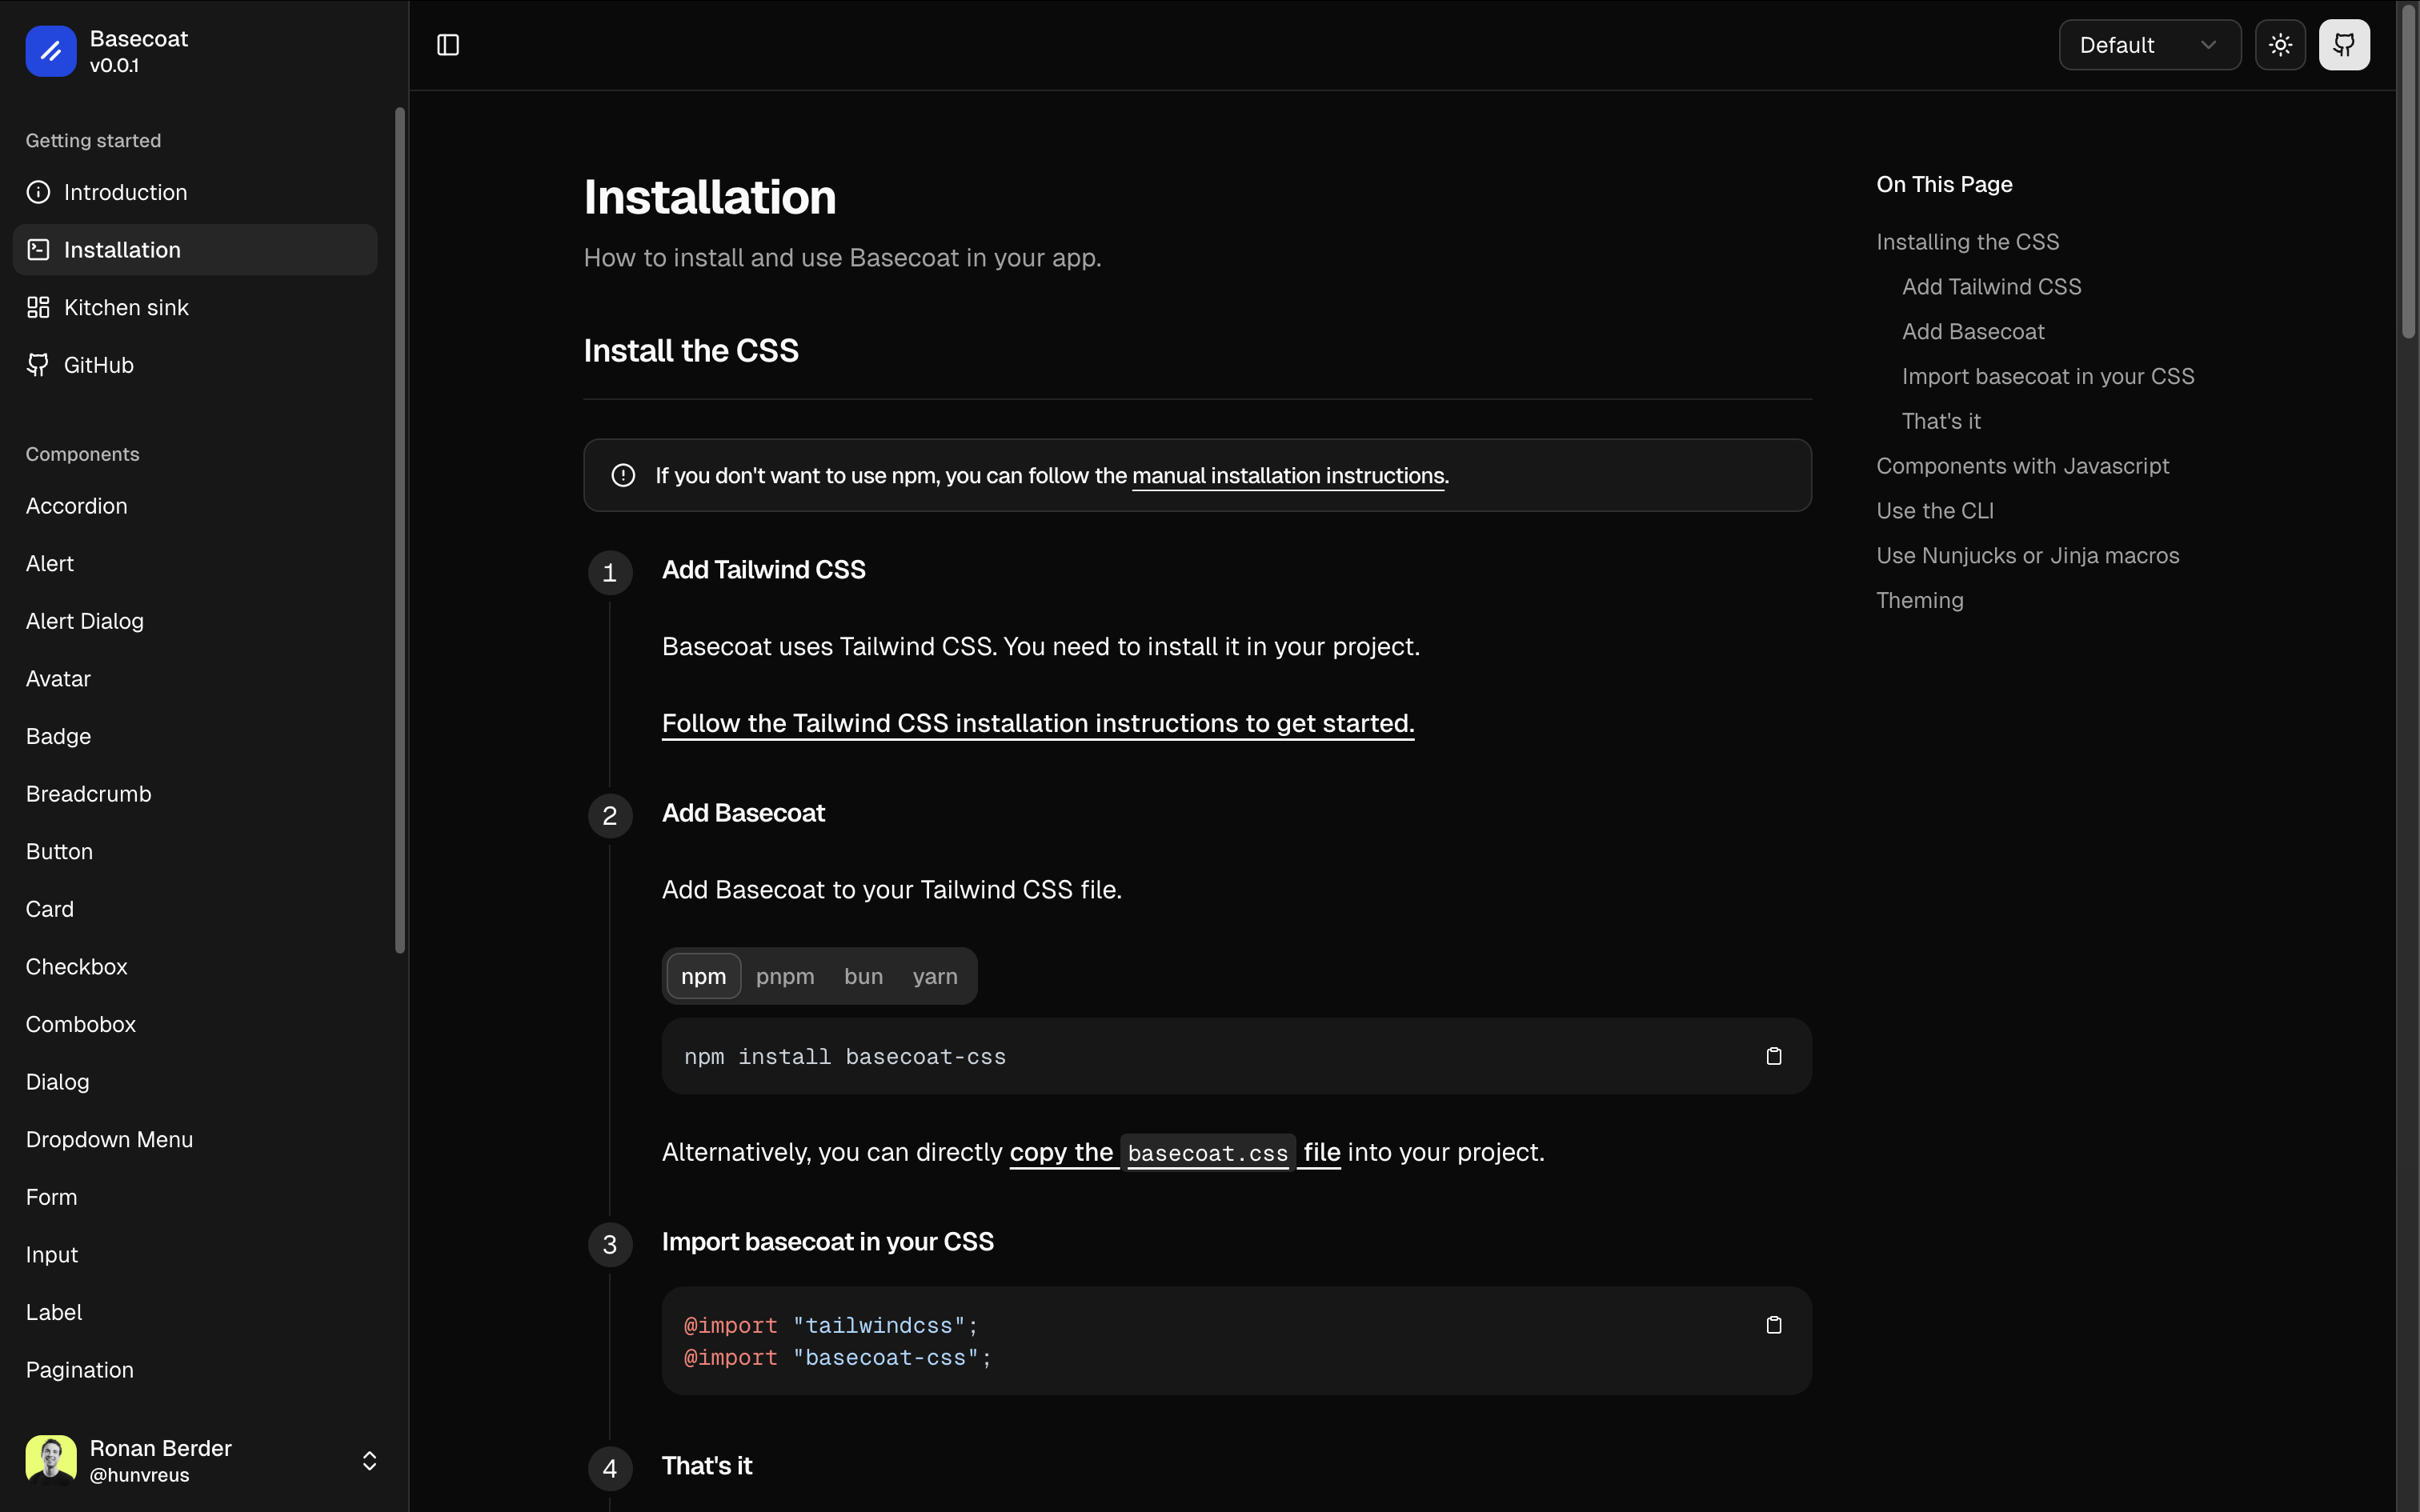
Task: Jump to Add Basecoat in page outline
Action: click(x=1973, y=332)
